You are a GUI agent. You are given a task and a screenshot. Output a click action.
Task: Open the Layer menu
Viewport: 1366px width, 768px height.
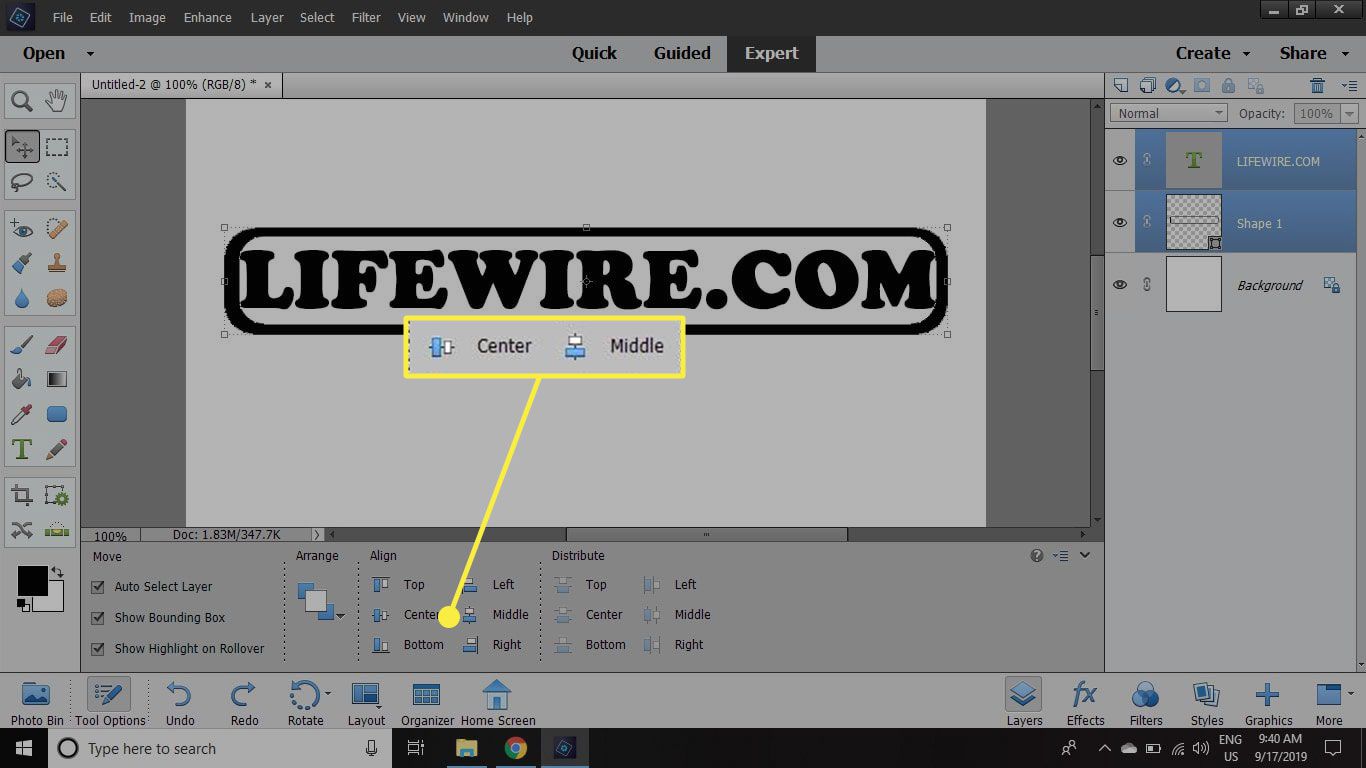coord(267,17)
